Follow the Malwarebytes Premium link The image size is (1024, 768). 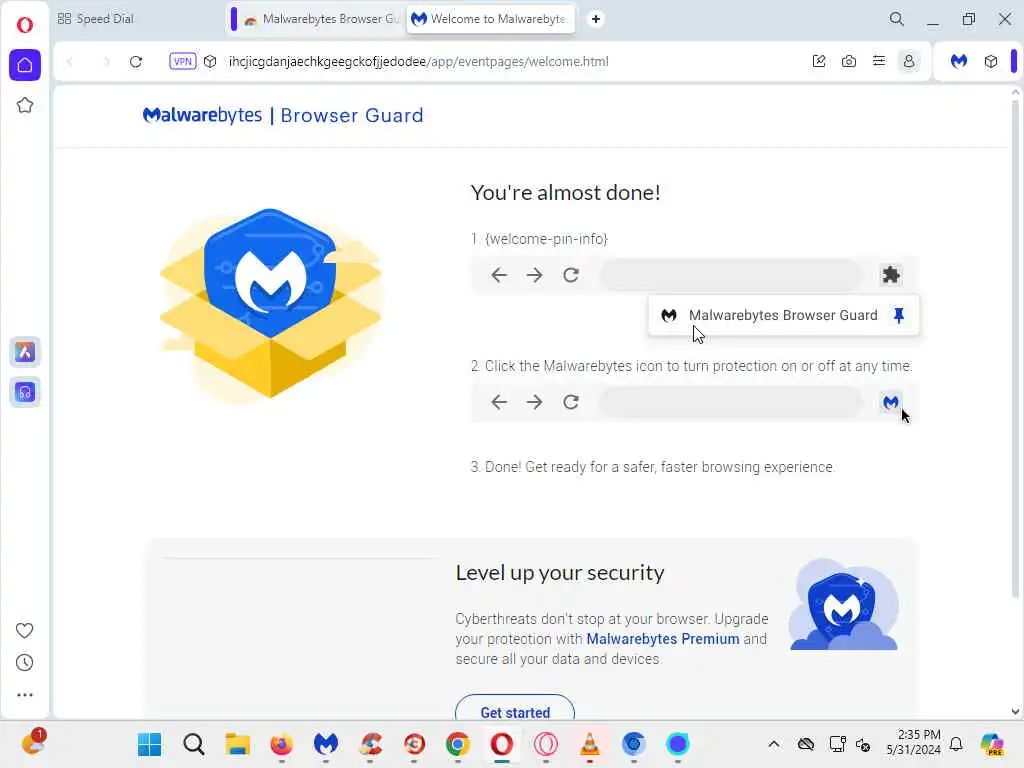point(663,639)
